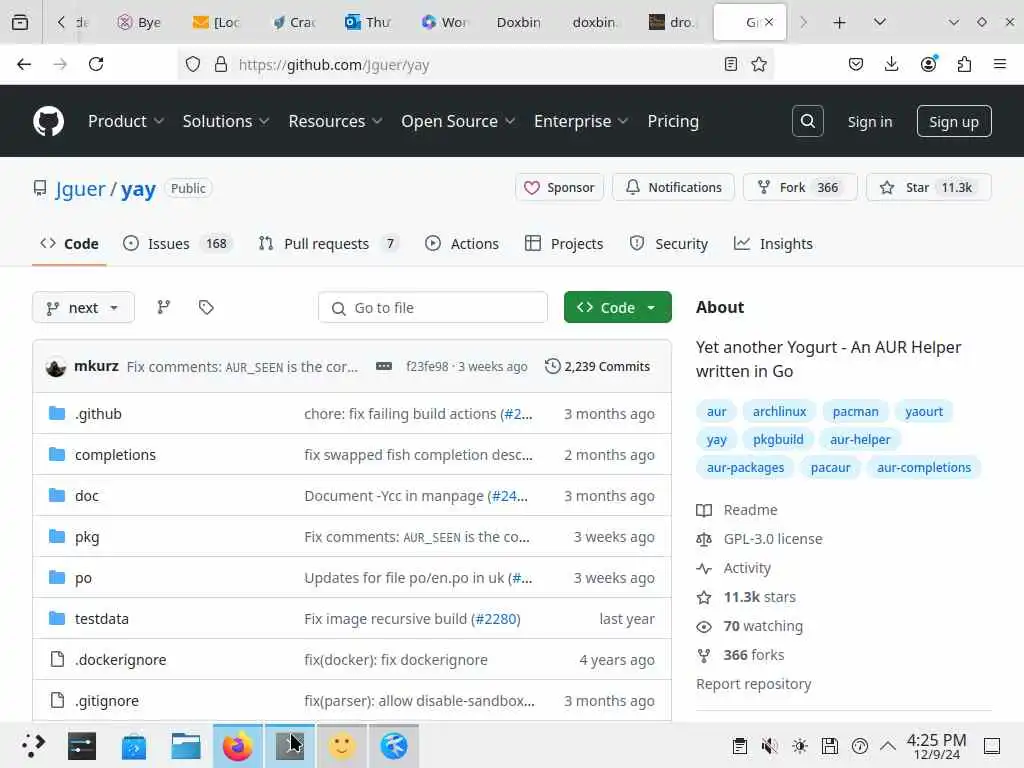Launch the smiley emoji app from the taskbar
1024x768 pixels.
[342, 746]
